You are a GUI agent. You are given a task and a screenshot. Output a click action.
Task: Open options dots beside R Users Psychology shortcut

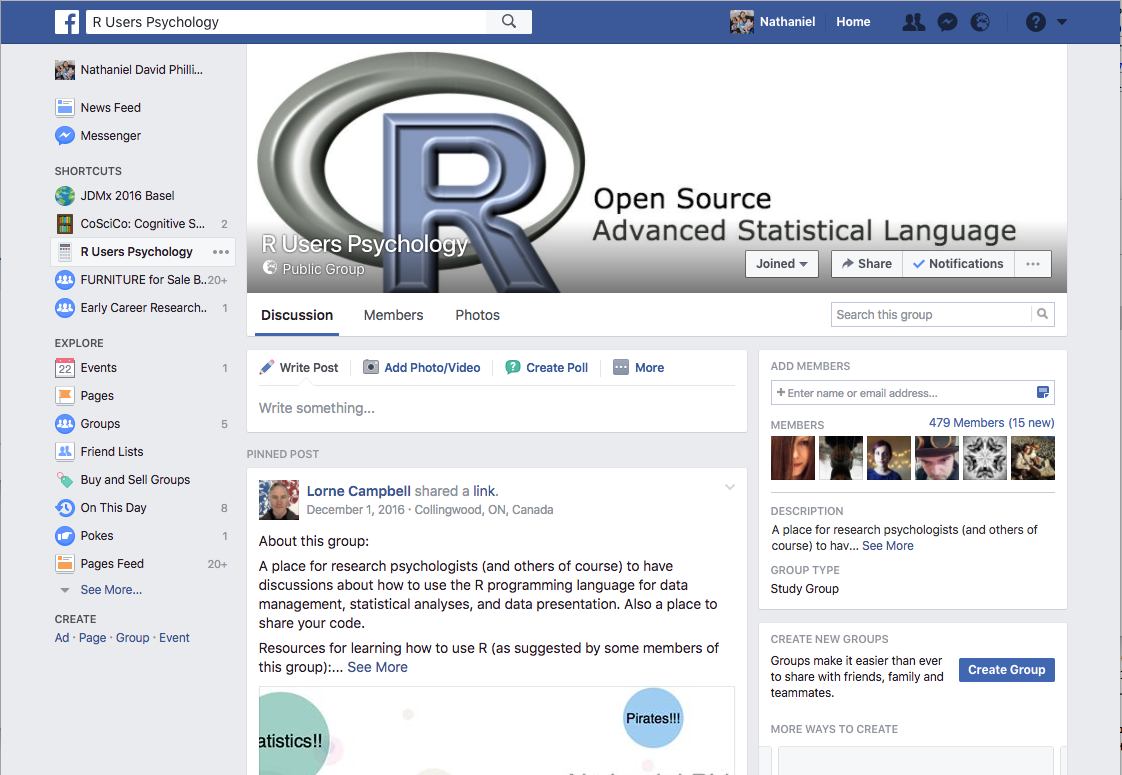pos(220,252)
